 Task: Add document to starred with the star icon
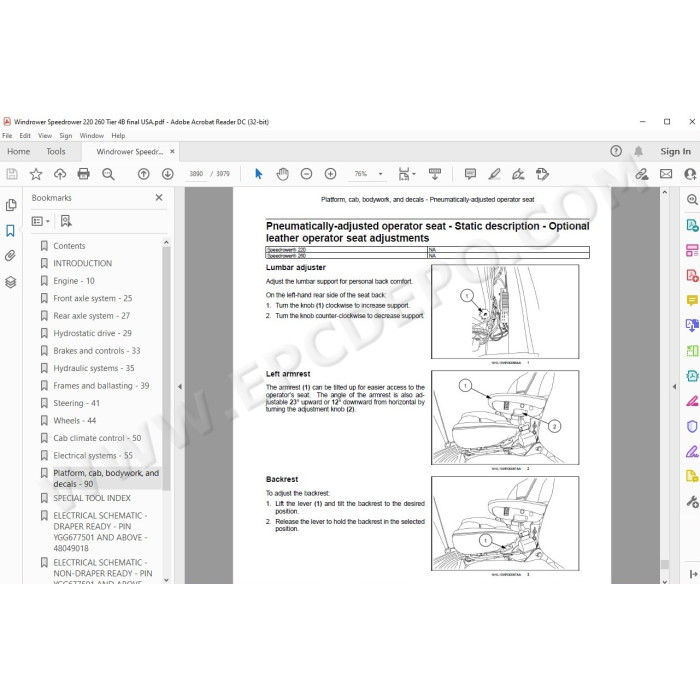tap(36, 174)
